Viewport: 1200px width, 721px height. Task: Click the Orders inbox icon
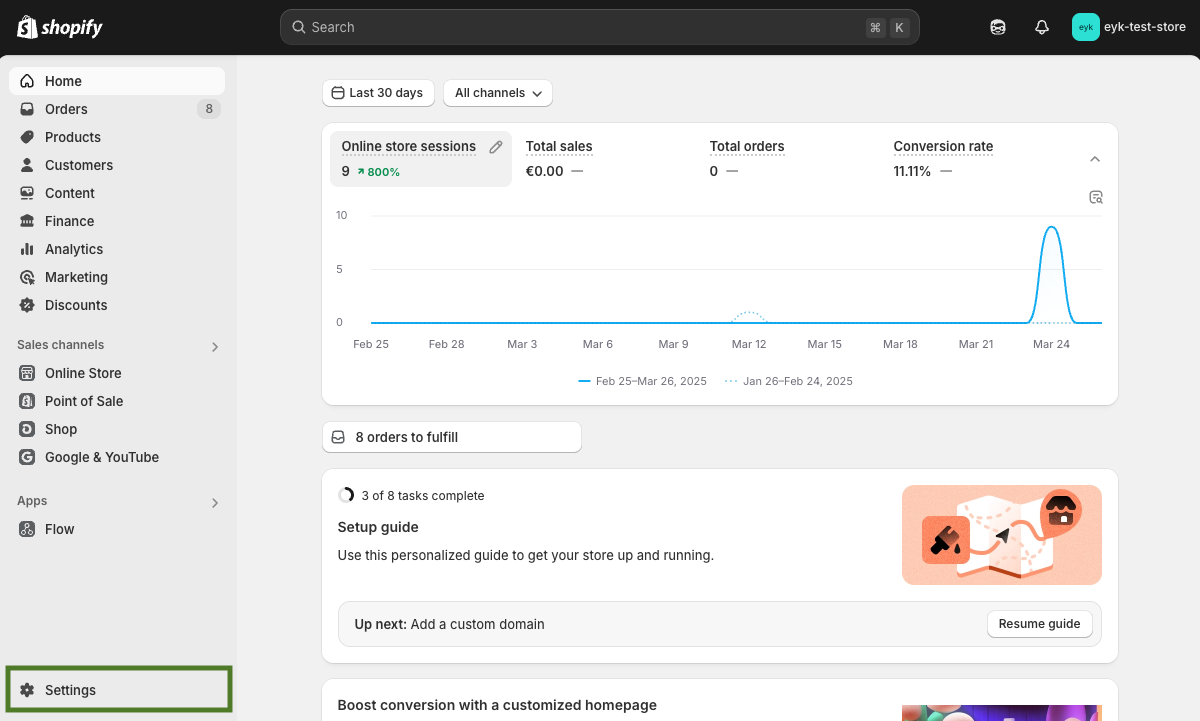(x=27, y=109)
